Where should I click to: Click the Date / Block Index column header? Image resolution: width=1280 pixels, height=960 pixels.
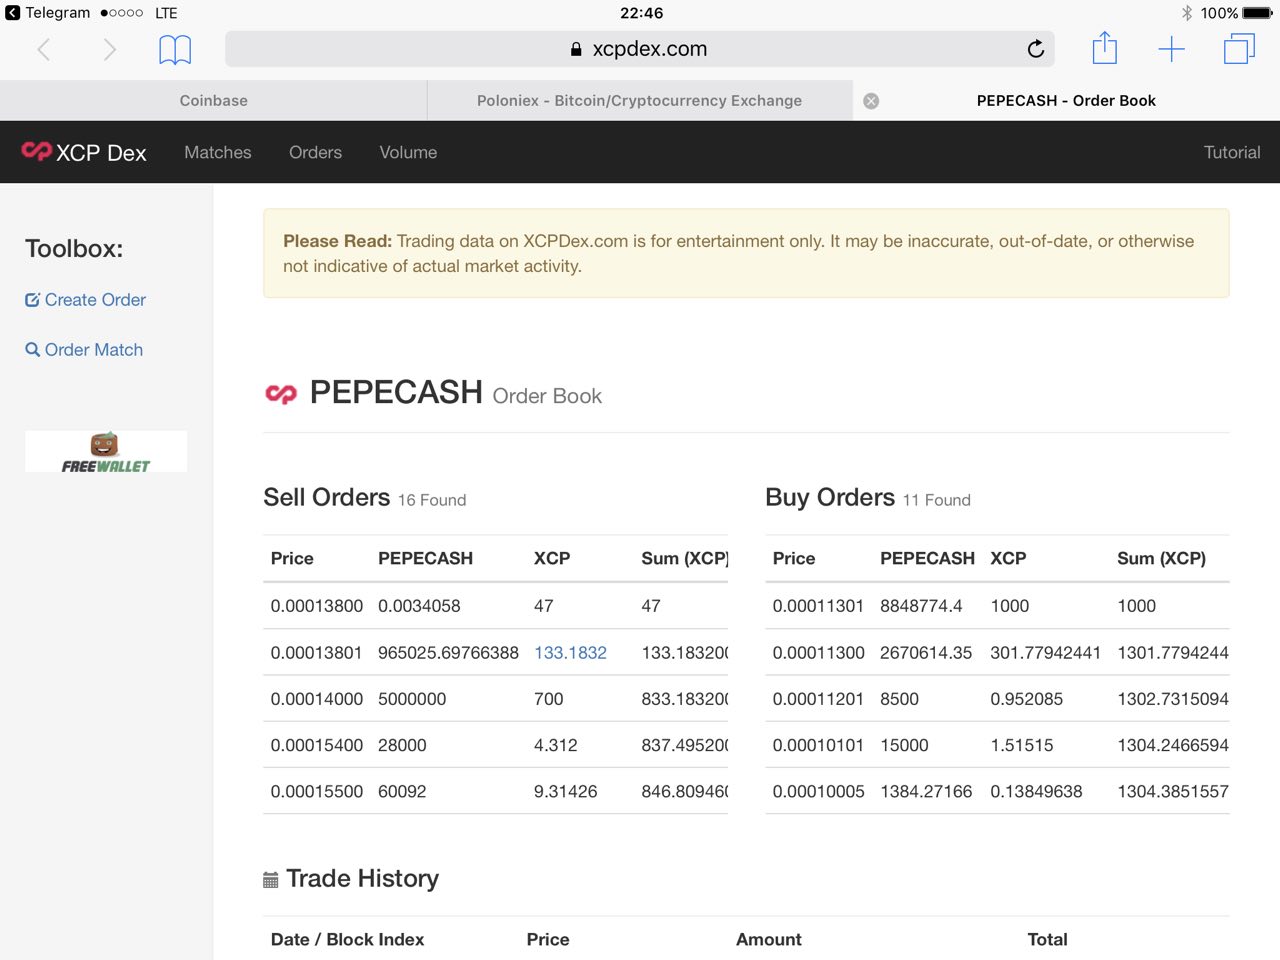click(x=347, y=939)
